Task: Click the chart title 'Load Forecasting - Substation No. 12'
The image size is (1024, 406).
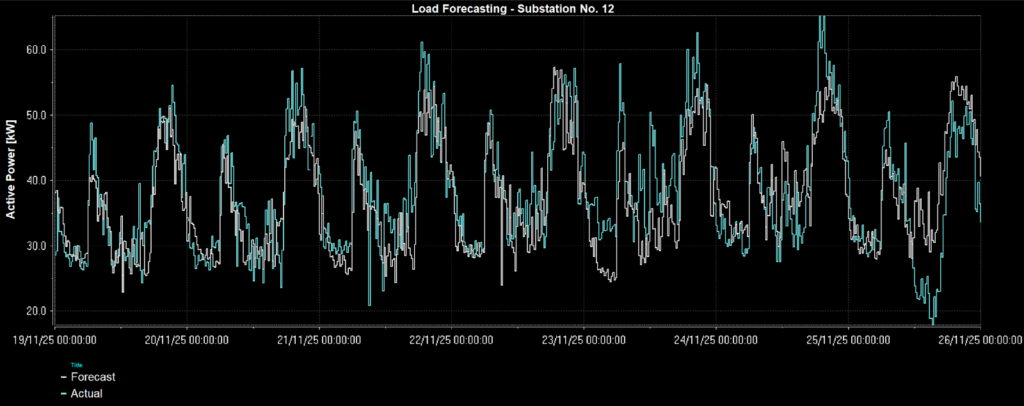Action: (511, 8)
